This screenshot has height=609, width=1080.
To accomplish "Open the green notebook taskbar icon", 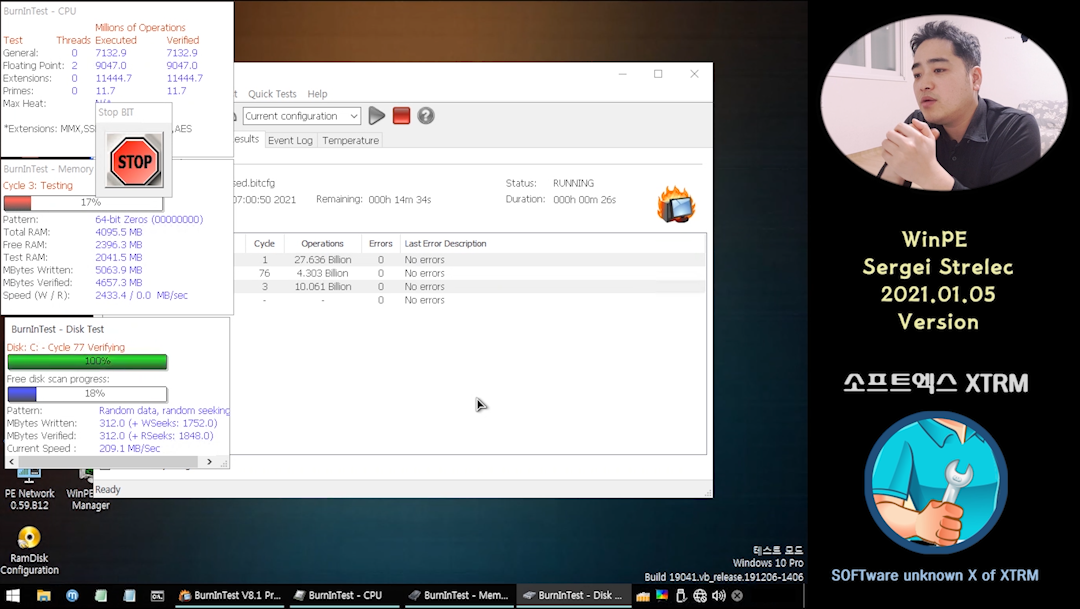I will pos(101,595).
